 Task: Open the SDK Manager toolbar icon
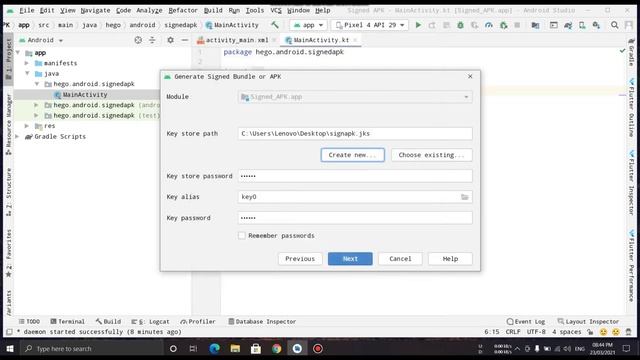pyautogui.click(x=596, y=25)
